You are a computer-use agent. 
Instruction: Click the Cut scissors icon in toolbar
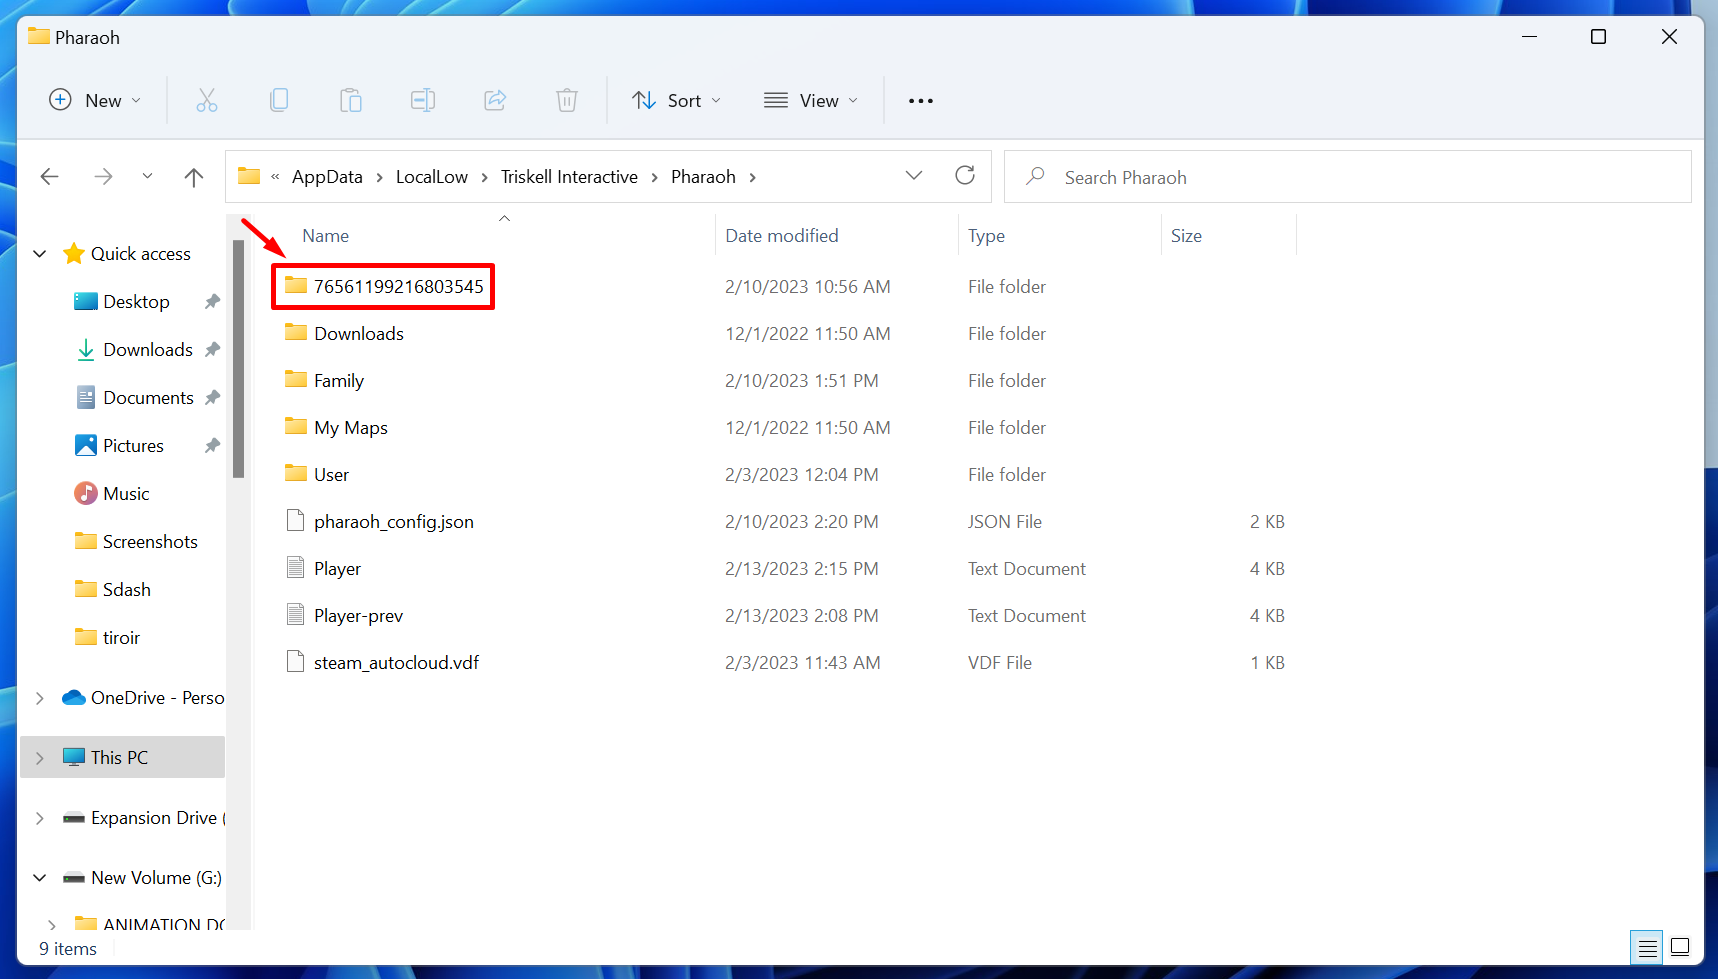tap(207, 100)
